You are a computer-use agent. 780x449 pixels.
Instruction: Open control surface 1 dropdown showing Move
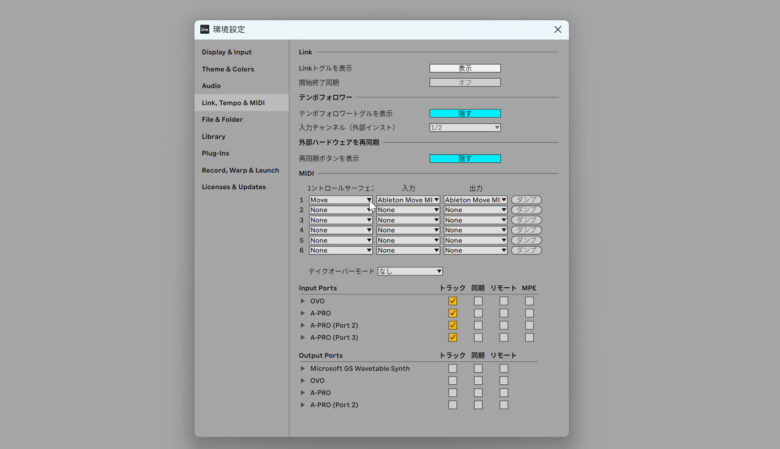coord(341,200)
